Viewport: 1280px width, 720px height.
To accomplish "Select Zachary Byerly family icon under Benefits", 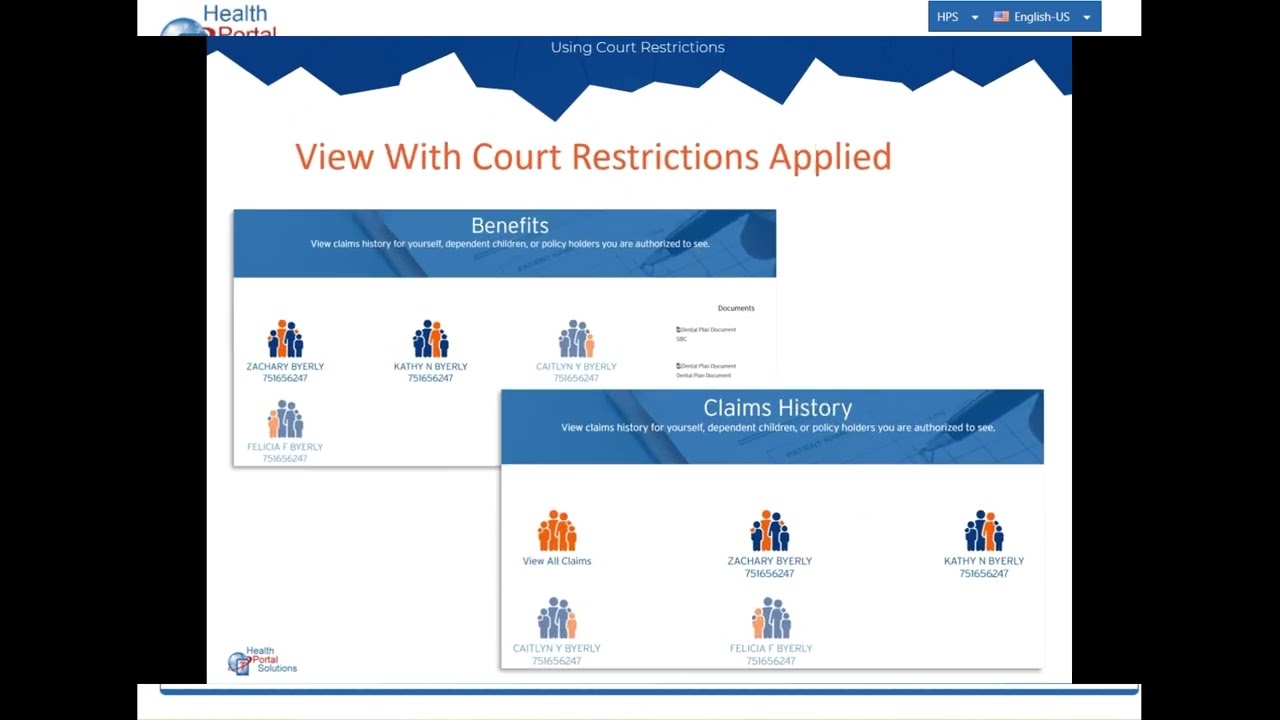I will pos(285,339).
